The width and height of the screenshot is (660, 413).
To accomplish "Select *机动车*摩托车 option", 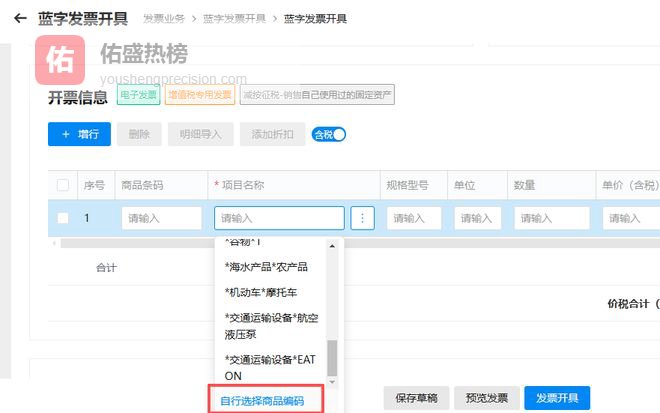I will [x=260, y=292].
